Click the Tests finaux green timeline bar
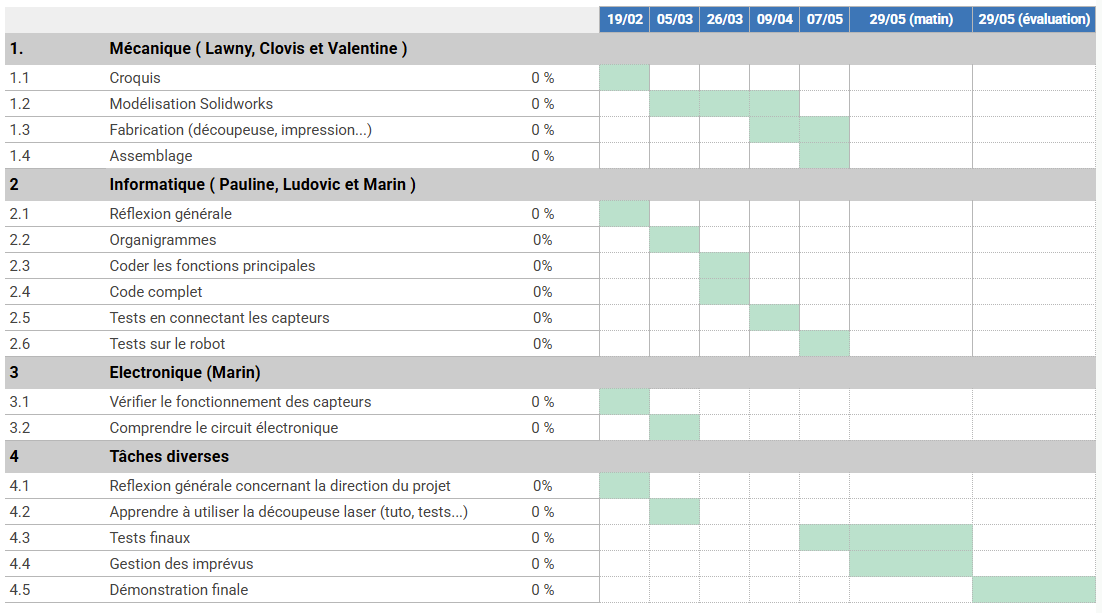Screen dimensions: 1102x613 pyautogui.click(x=885, y=538)
